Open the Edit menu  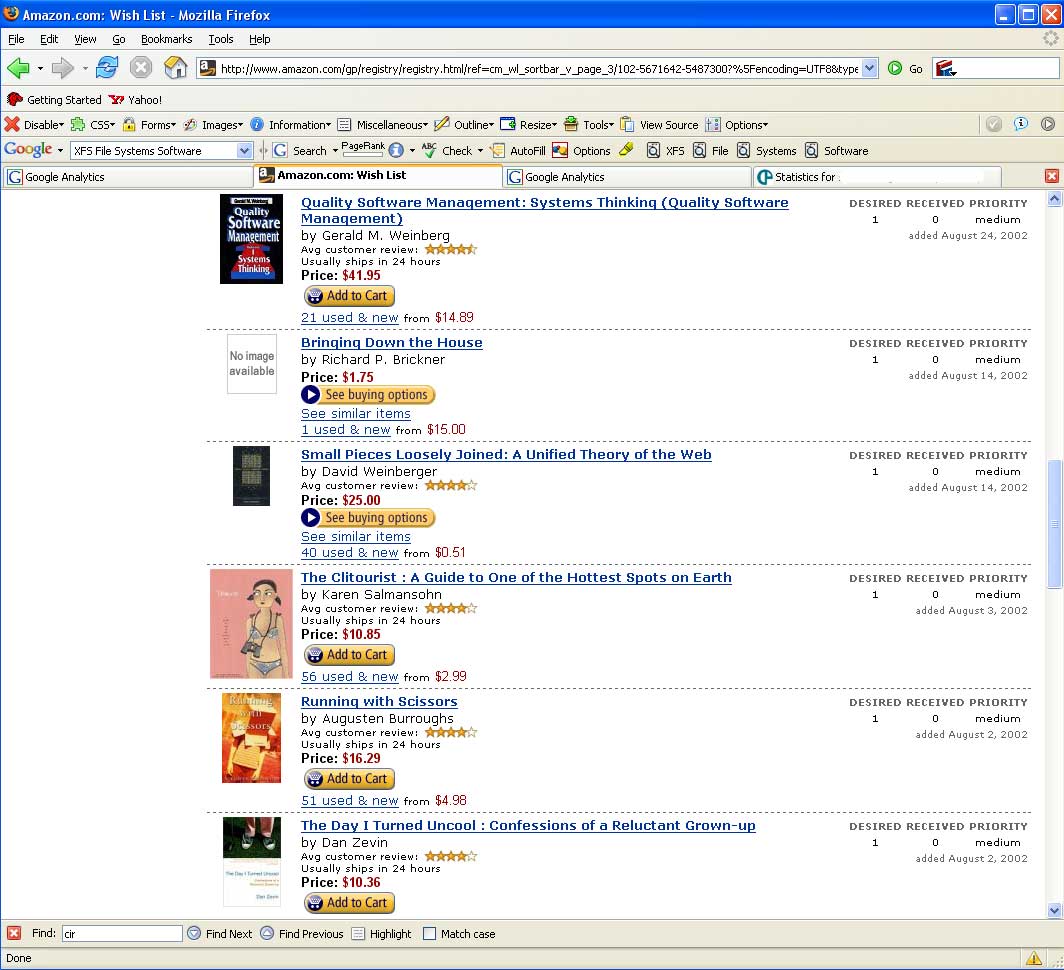49,39
